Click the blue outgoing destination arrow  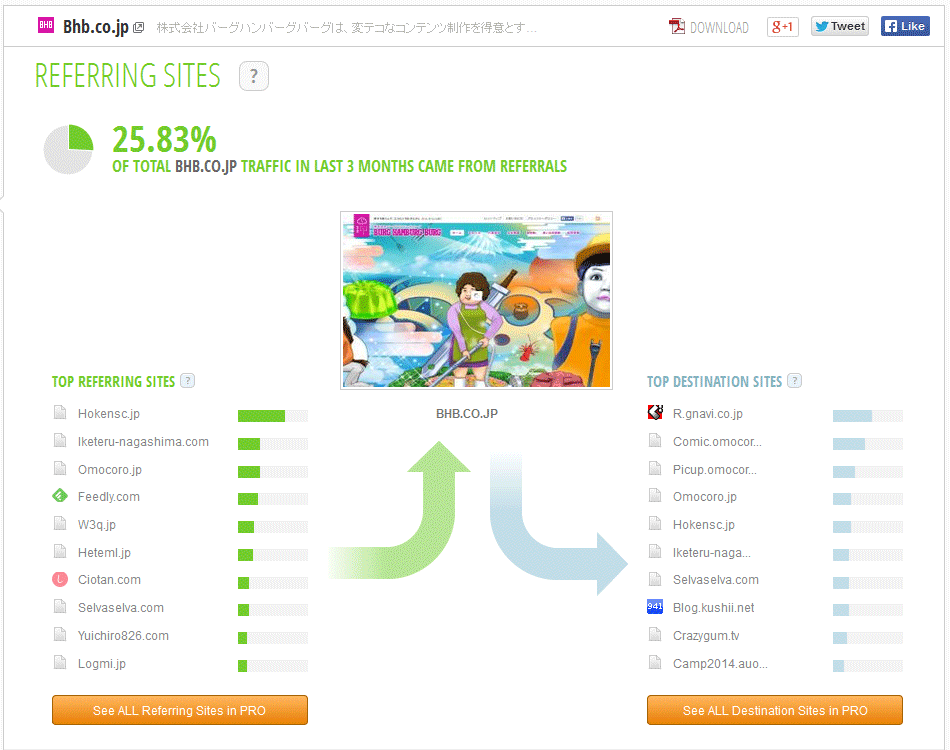coord(559,525)
